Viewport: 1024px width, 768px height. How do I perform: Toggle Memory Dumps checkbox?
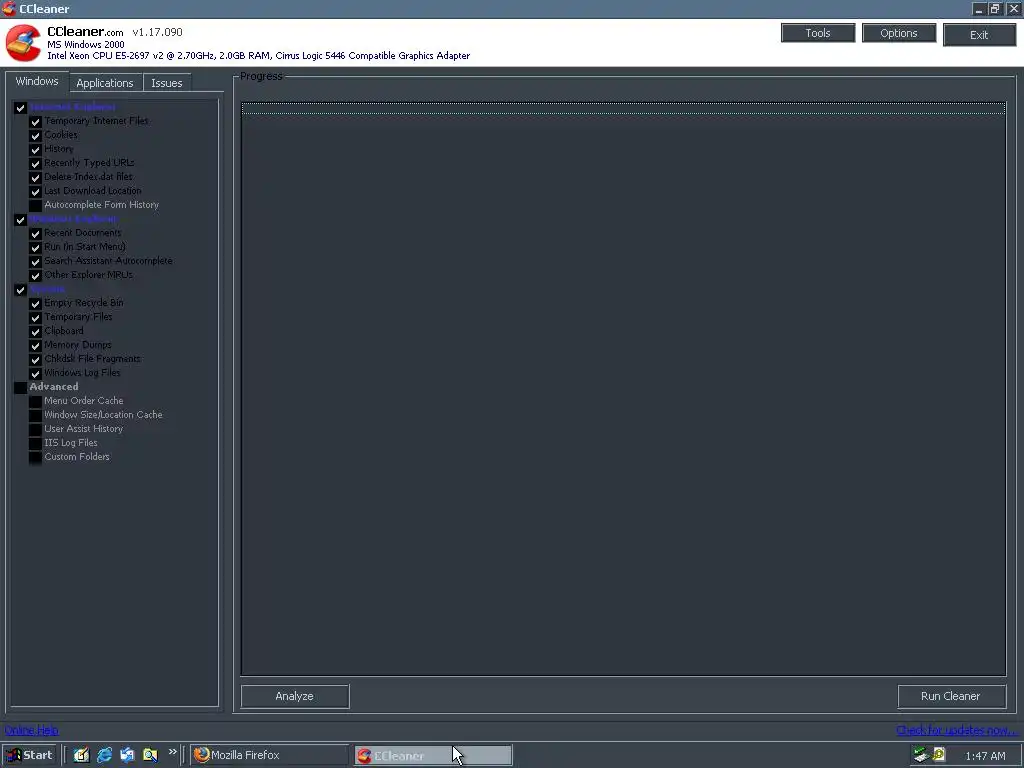35,345
